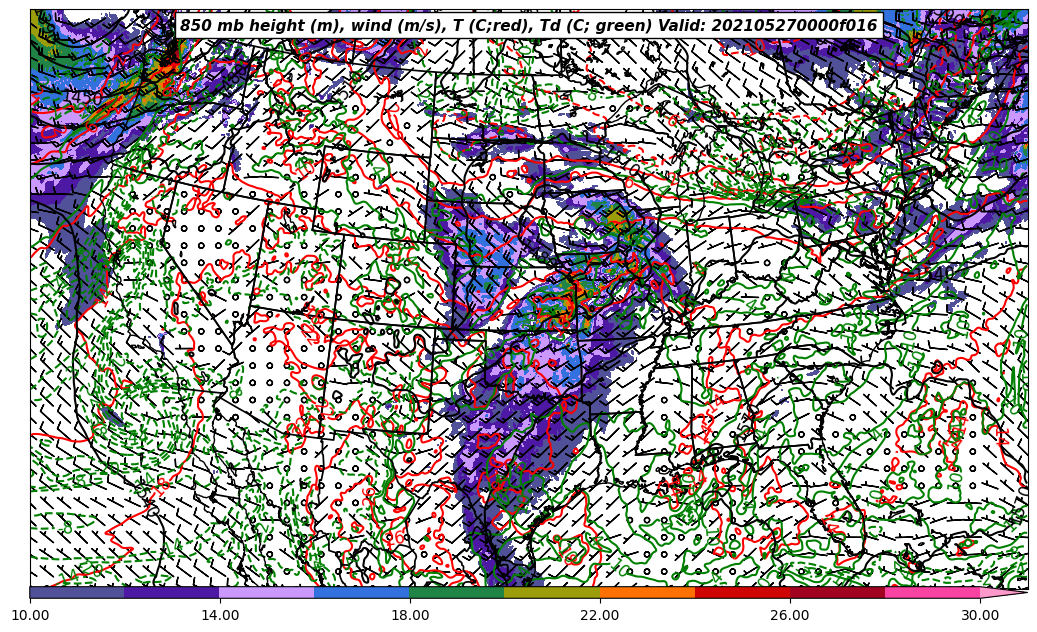This screenshot has width=1037, height=632.
Task: Click the slate-blue 10–12 colorbar segment
Action: coord(77,592)
